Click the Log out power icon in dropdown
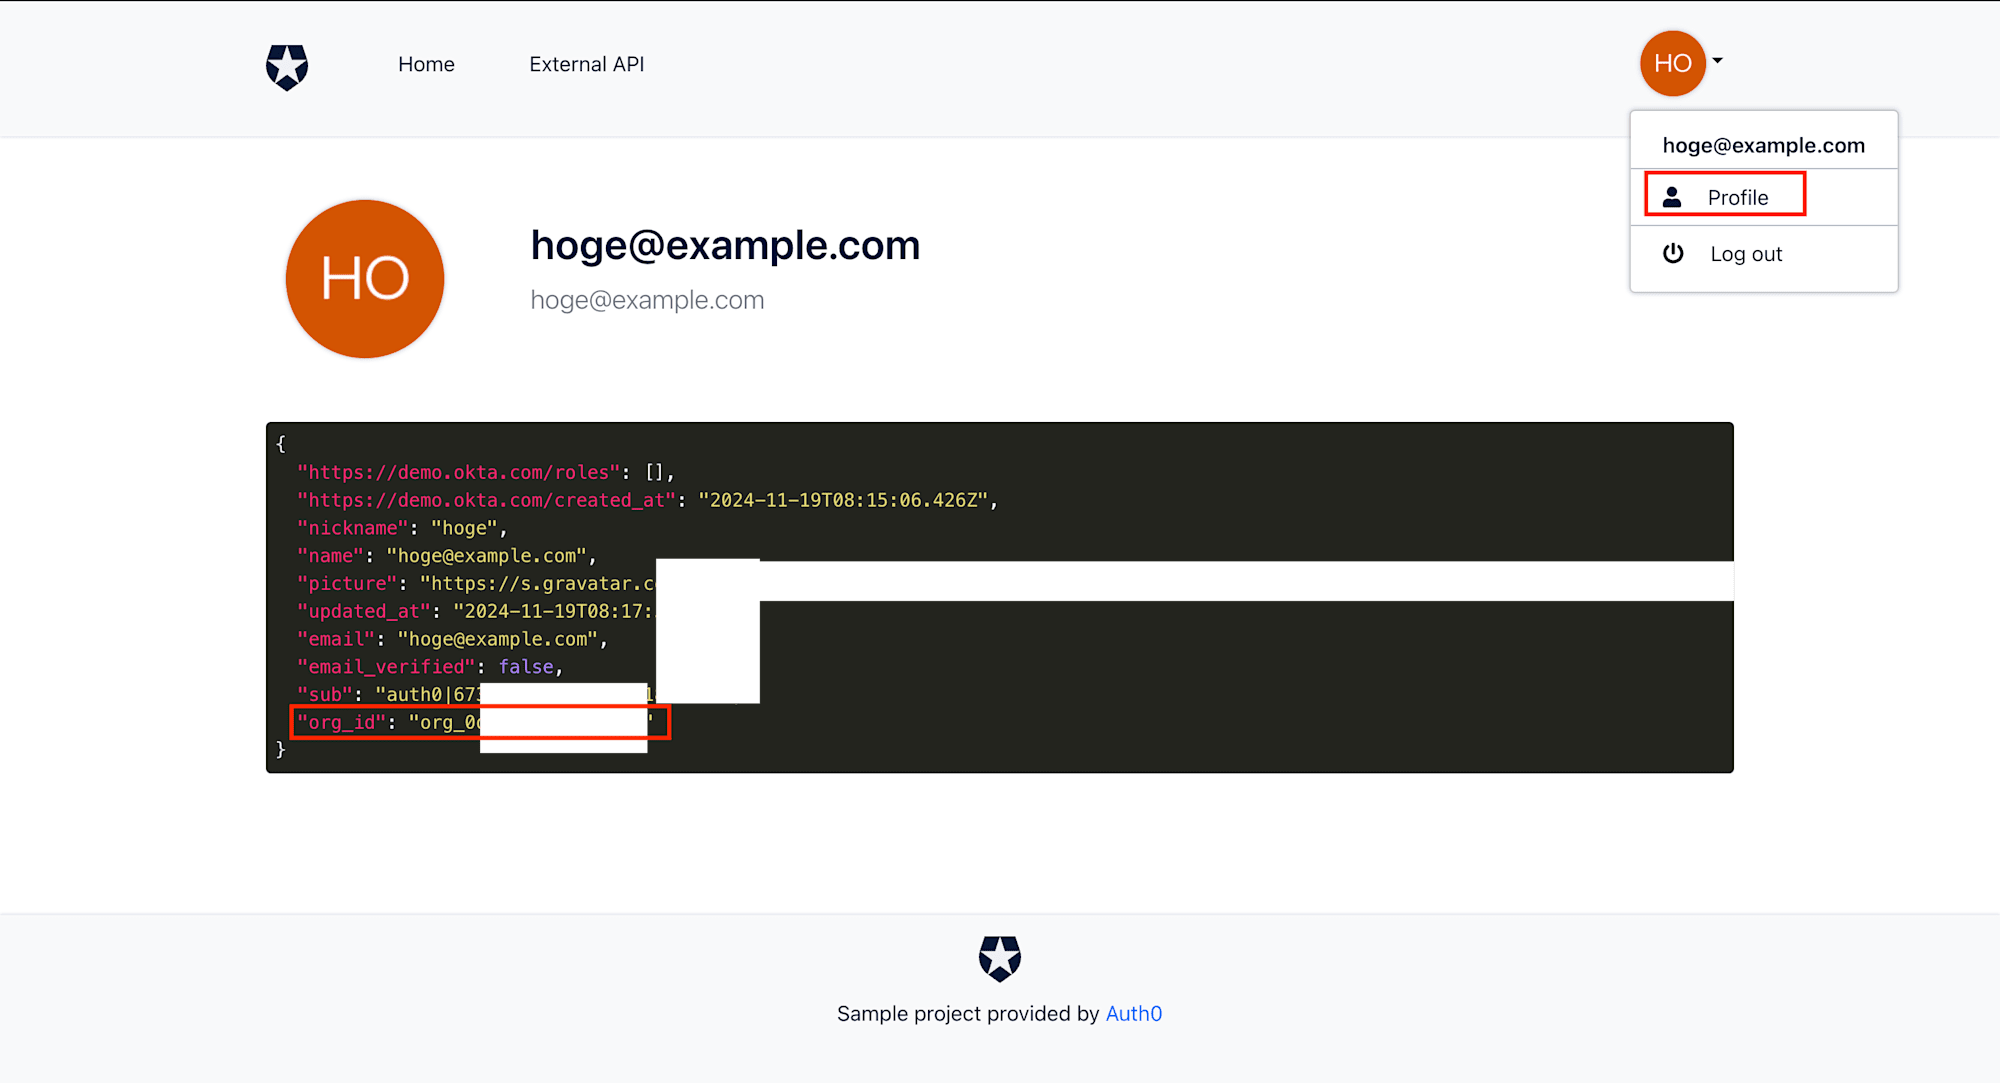The width and height of the screenshot is (2000, 1083). 1673,253
